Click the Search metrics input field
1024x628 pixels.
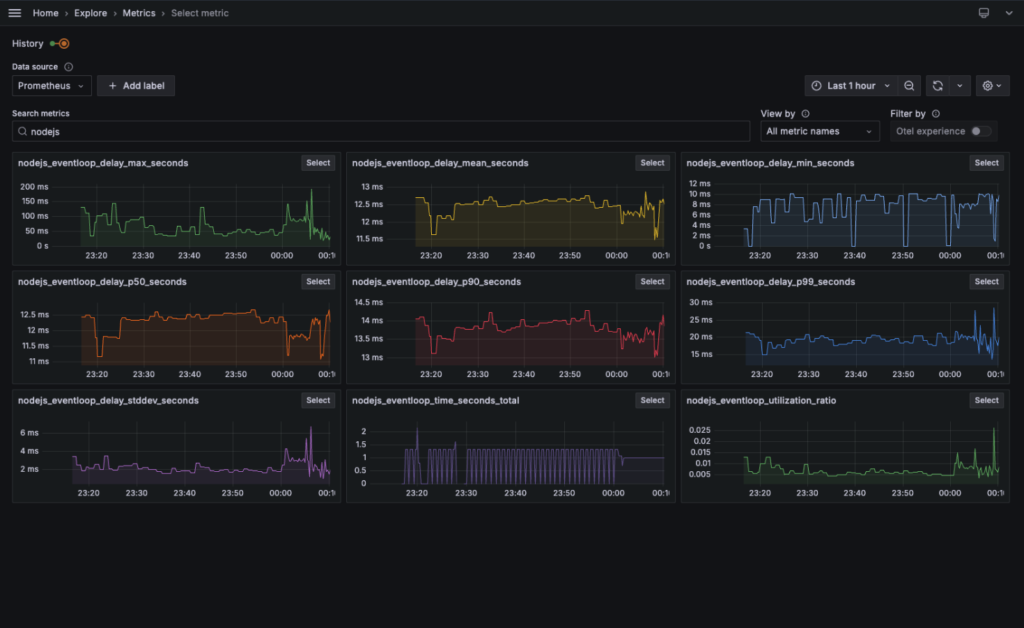[x=380, y=131]
